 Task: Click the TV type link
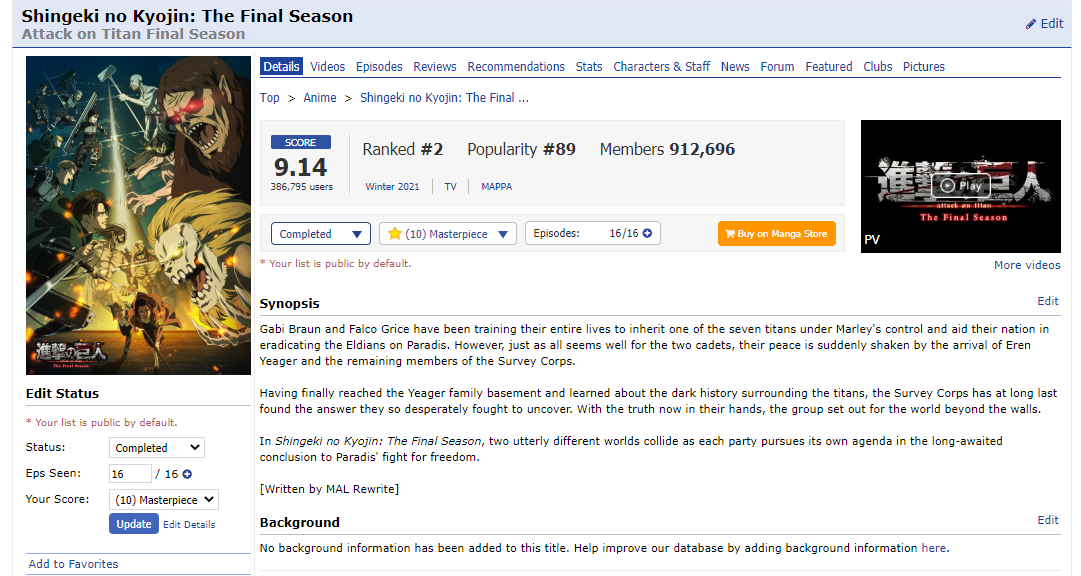[x=450, y=186]
